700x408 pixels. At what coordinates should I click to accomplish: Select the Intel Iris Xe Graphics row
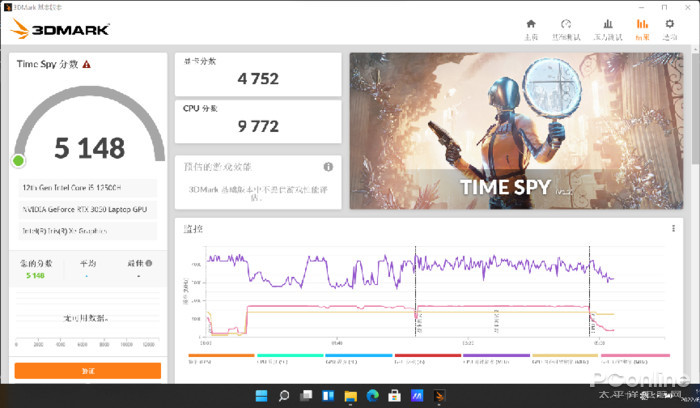[87, 231]
